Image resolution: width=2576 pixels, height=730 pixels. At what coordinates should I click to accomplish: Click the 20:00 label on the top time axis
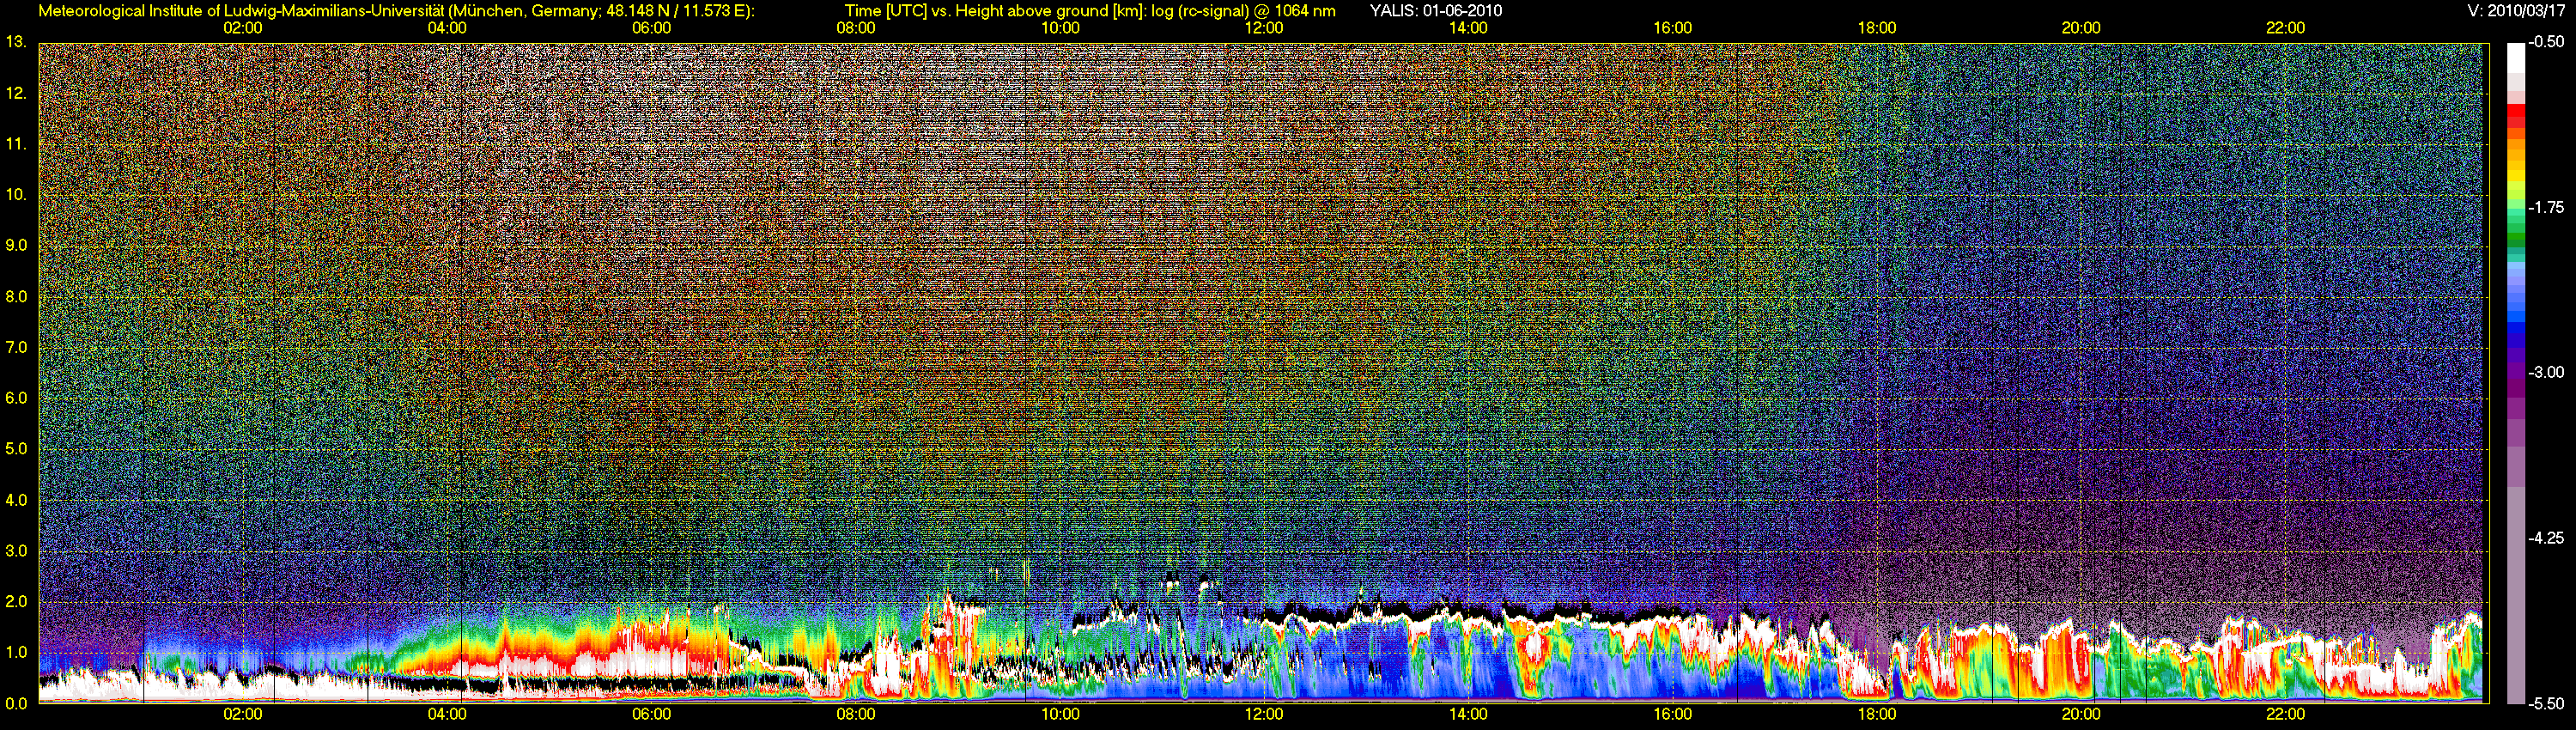point(2081,28)
